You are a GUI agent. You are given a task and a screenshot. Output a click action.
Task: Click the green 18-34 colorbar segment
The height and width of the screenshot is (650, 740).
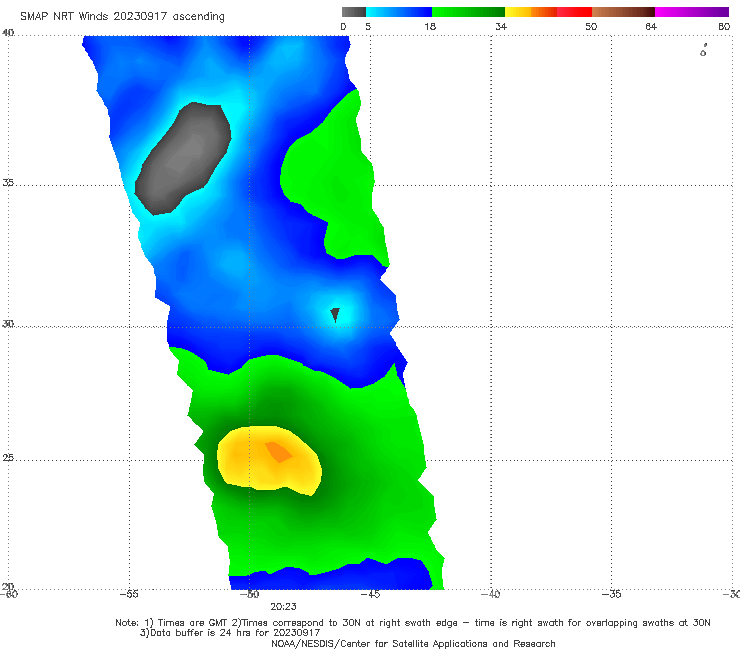click(469, 12)
